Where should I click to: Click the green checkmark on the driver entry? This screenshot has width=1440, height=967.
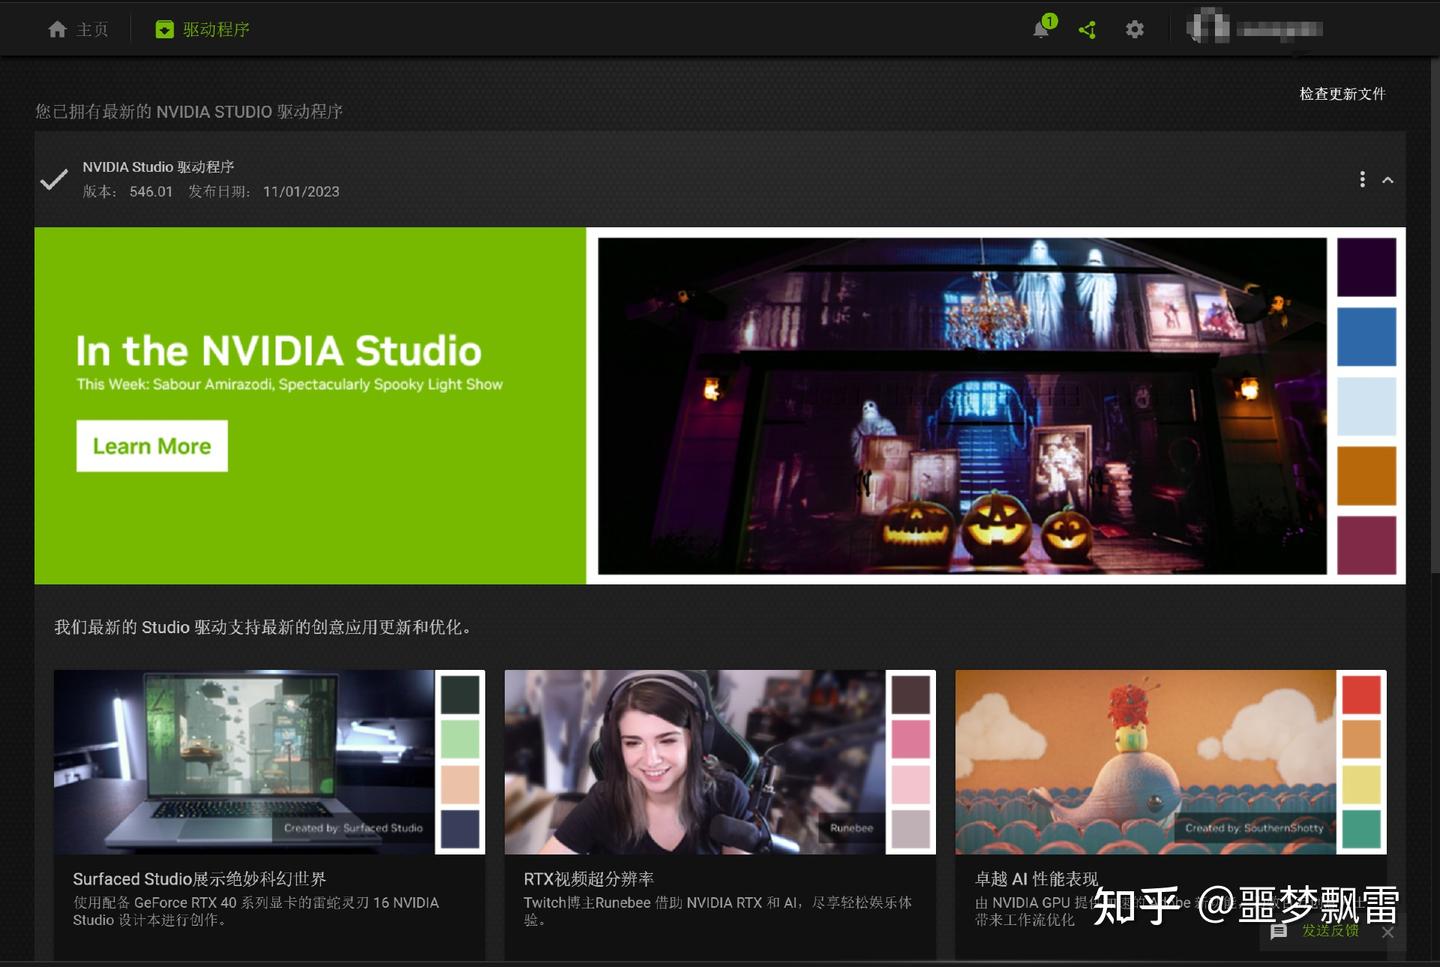(53, 180)
